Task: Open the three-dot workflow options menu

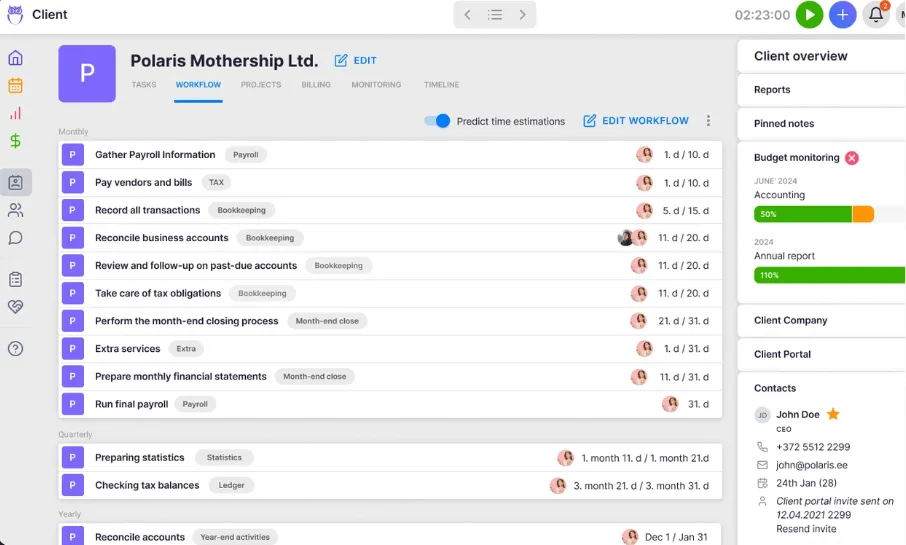Action: tap(708, 121)
